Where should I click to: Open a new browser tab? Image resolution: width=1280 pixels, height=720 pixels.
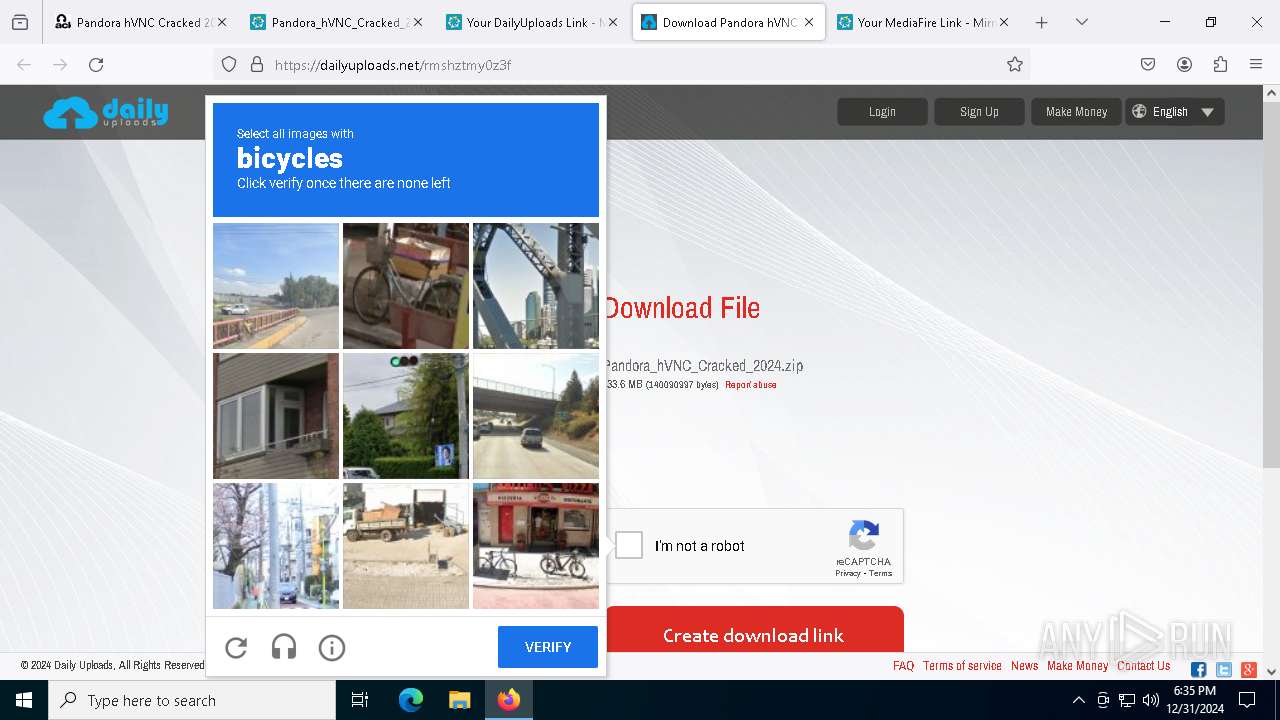(x=1041, y=22)
